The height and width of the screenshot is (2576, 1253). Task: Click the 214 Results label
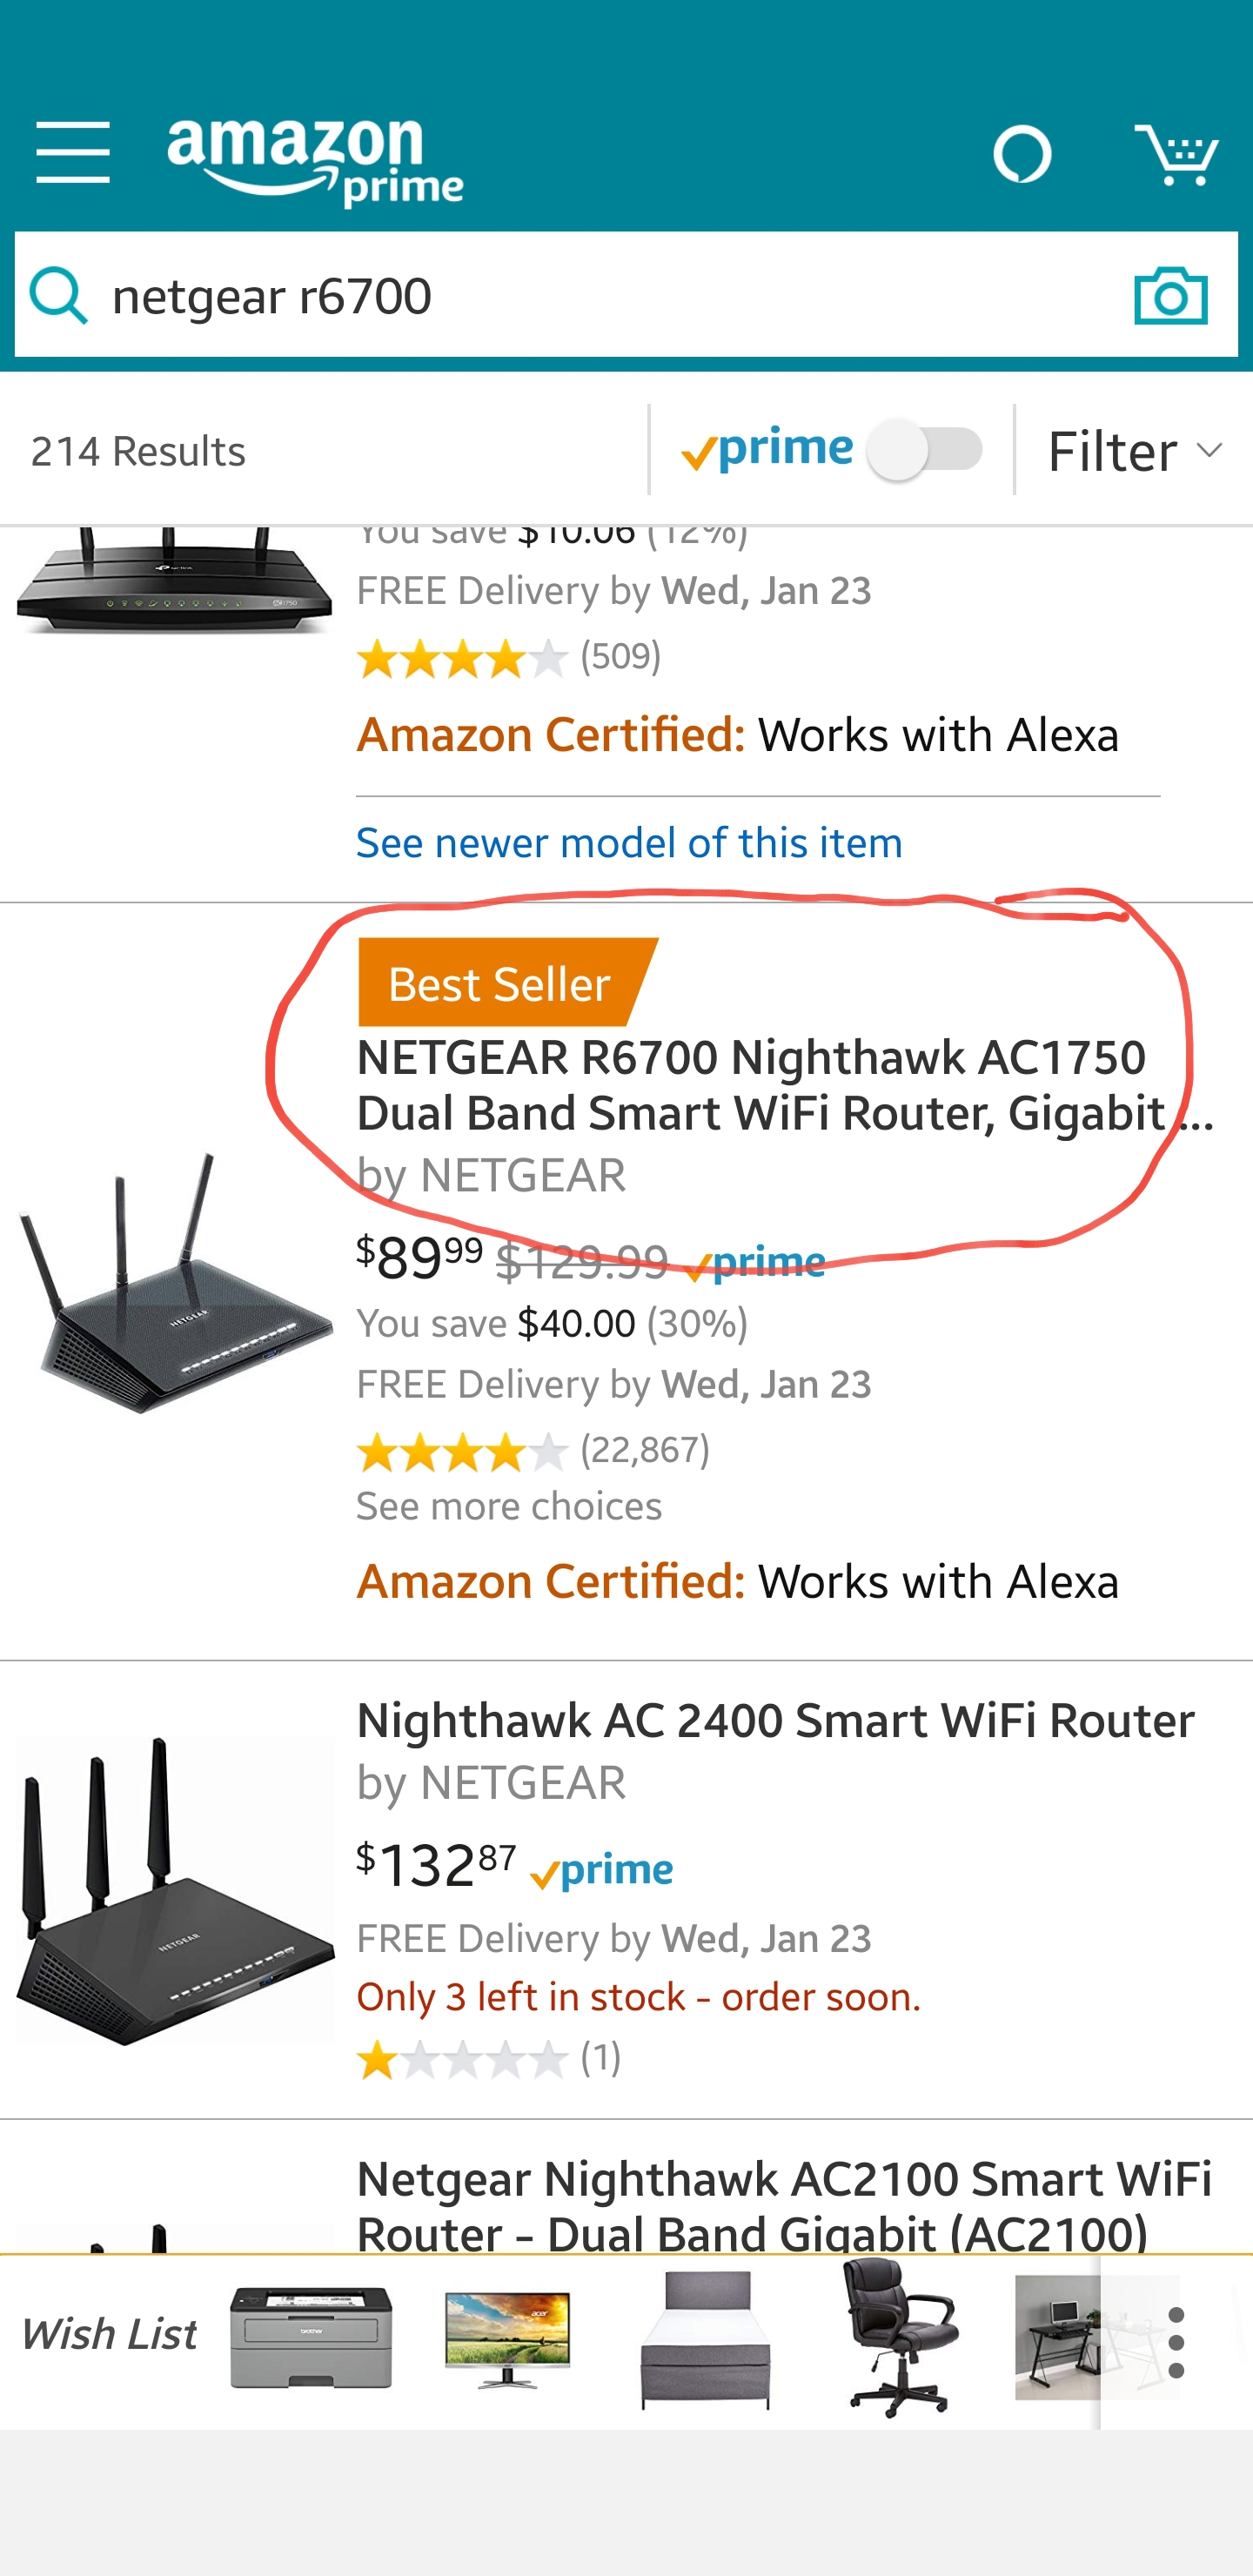(135, 451)
